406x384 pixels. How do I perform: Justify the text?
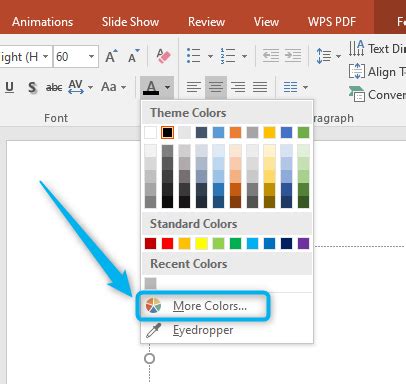pyautogui.click(x=260, y=87)
